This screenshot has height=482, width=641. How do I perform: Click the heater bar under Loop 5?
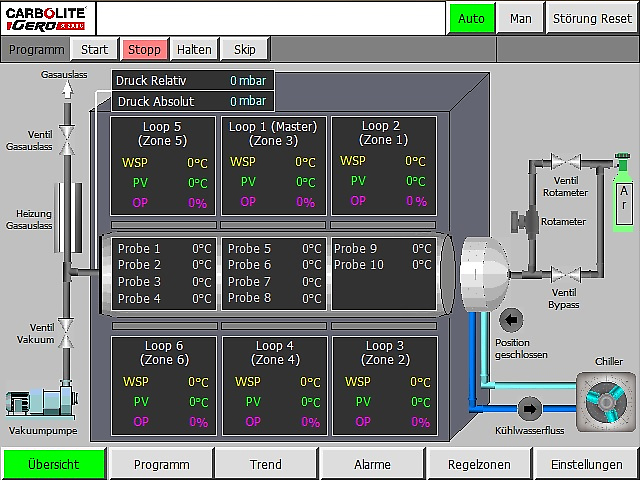[164, 225]
